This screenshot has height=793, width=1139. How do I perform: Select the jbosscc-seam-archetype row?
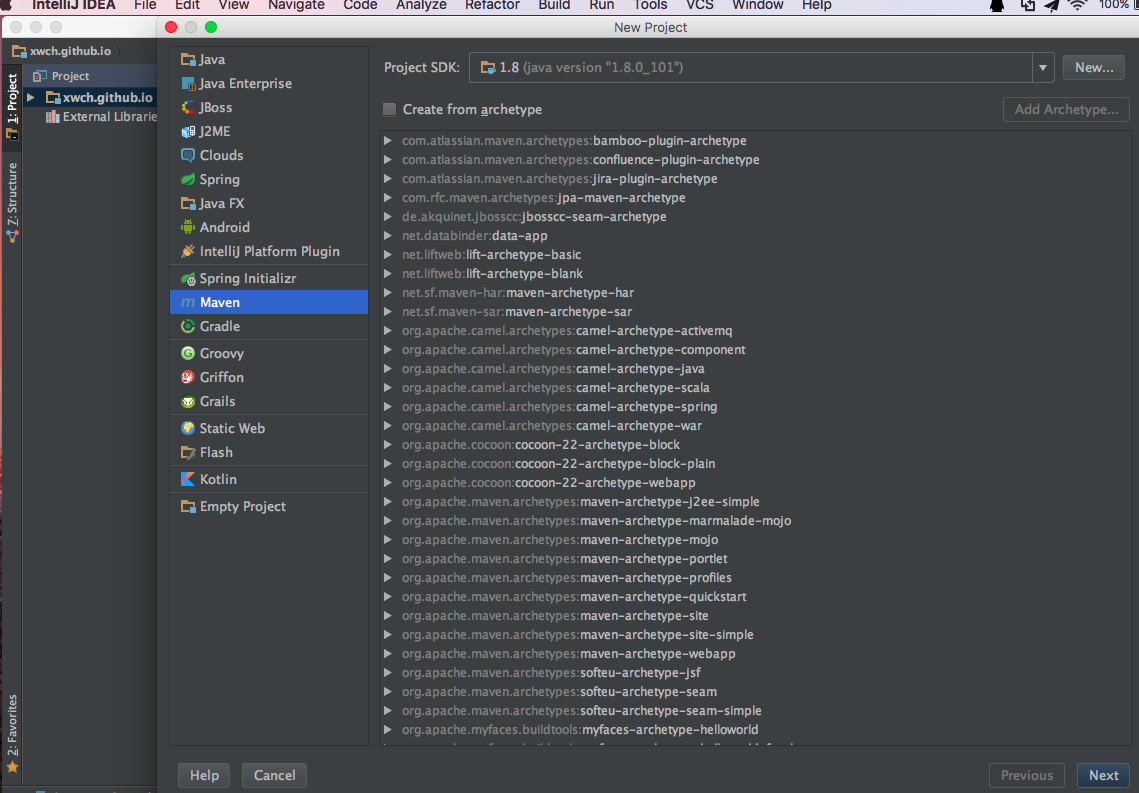tap(755, 216)
